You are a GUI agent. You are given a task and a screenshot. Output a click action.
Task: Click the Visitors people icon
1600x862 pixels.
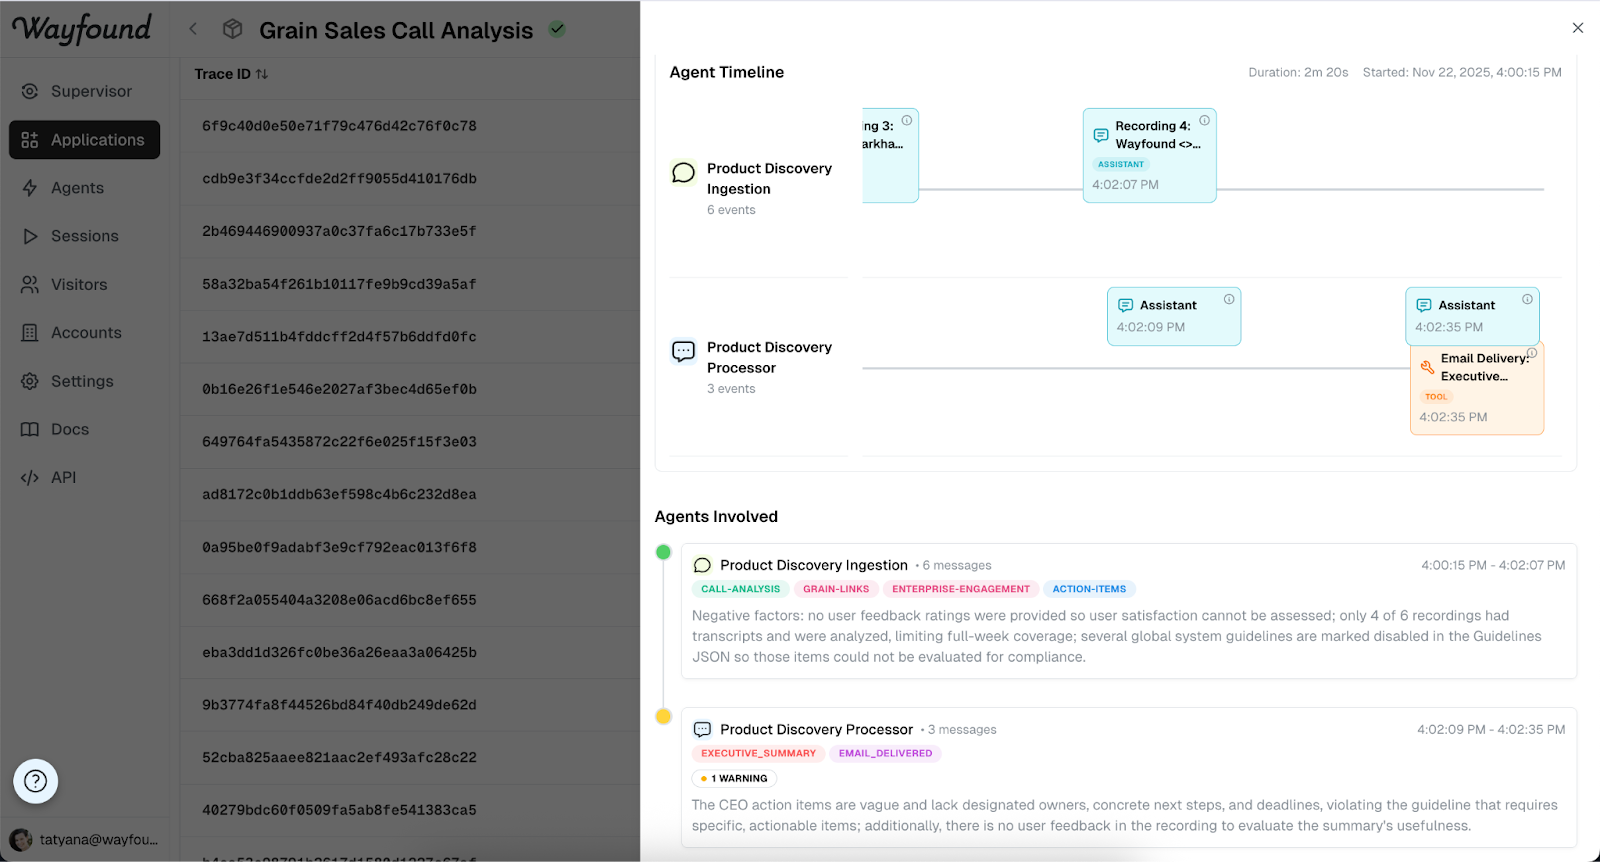[30, 285]
